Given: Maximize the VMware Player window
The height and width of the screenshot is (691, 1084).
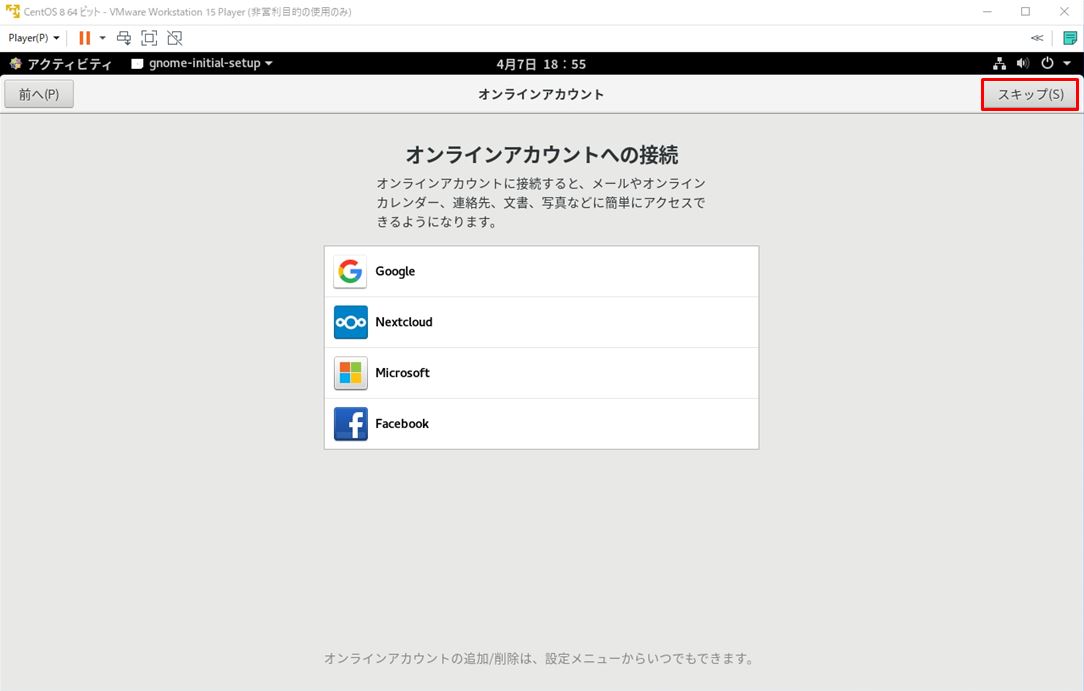Looking at the screenshot, I should 1025,12.
